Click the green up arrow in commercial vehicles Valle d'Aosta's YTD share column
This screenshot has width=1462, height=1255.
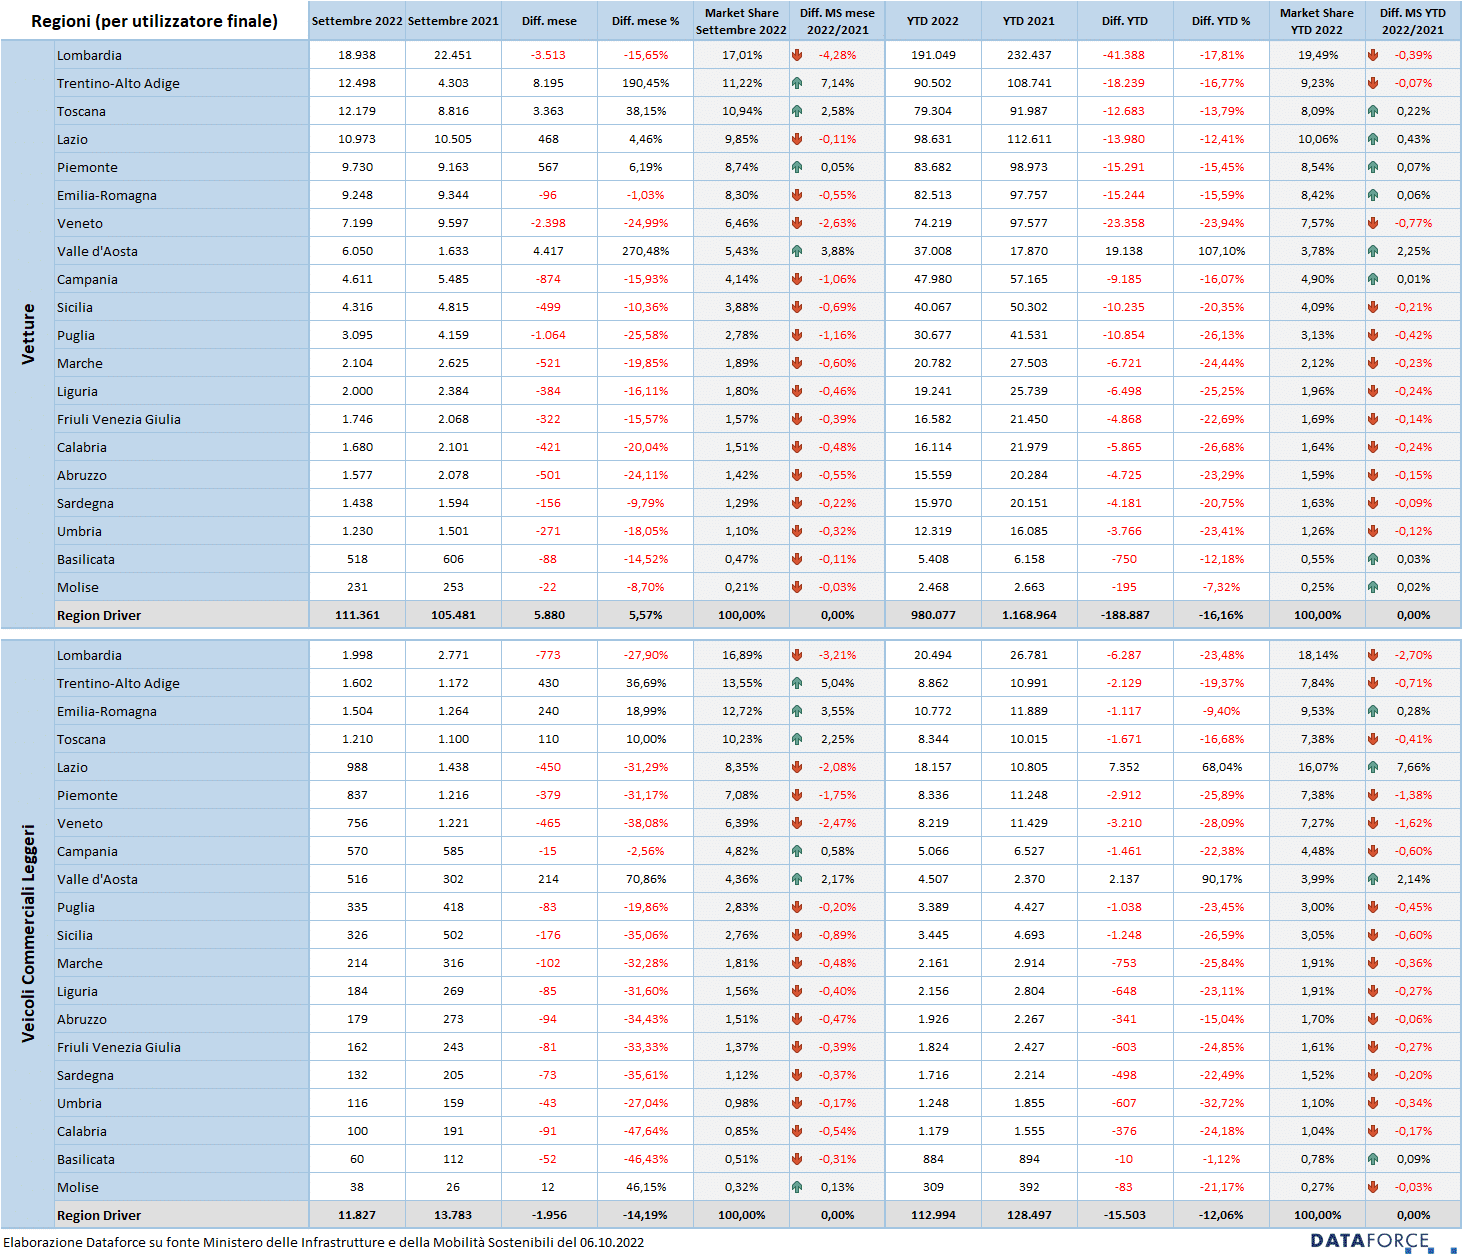pos(1373,879)
